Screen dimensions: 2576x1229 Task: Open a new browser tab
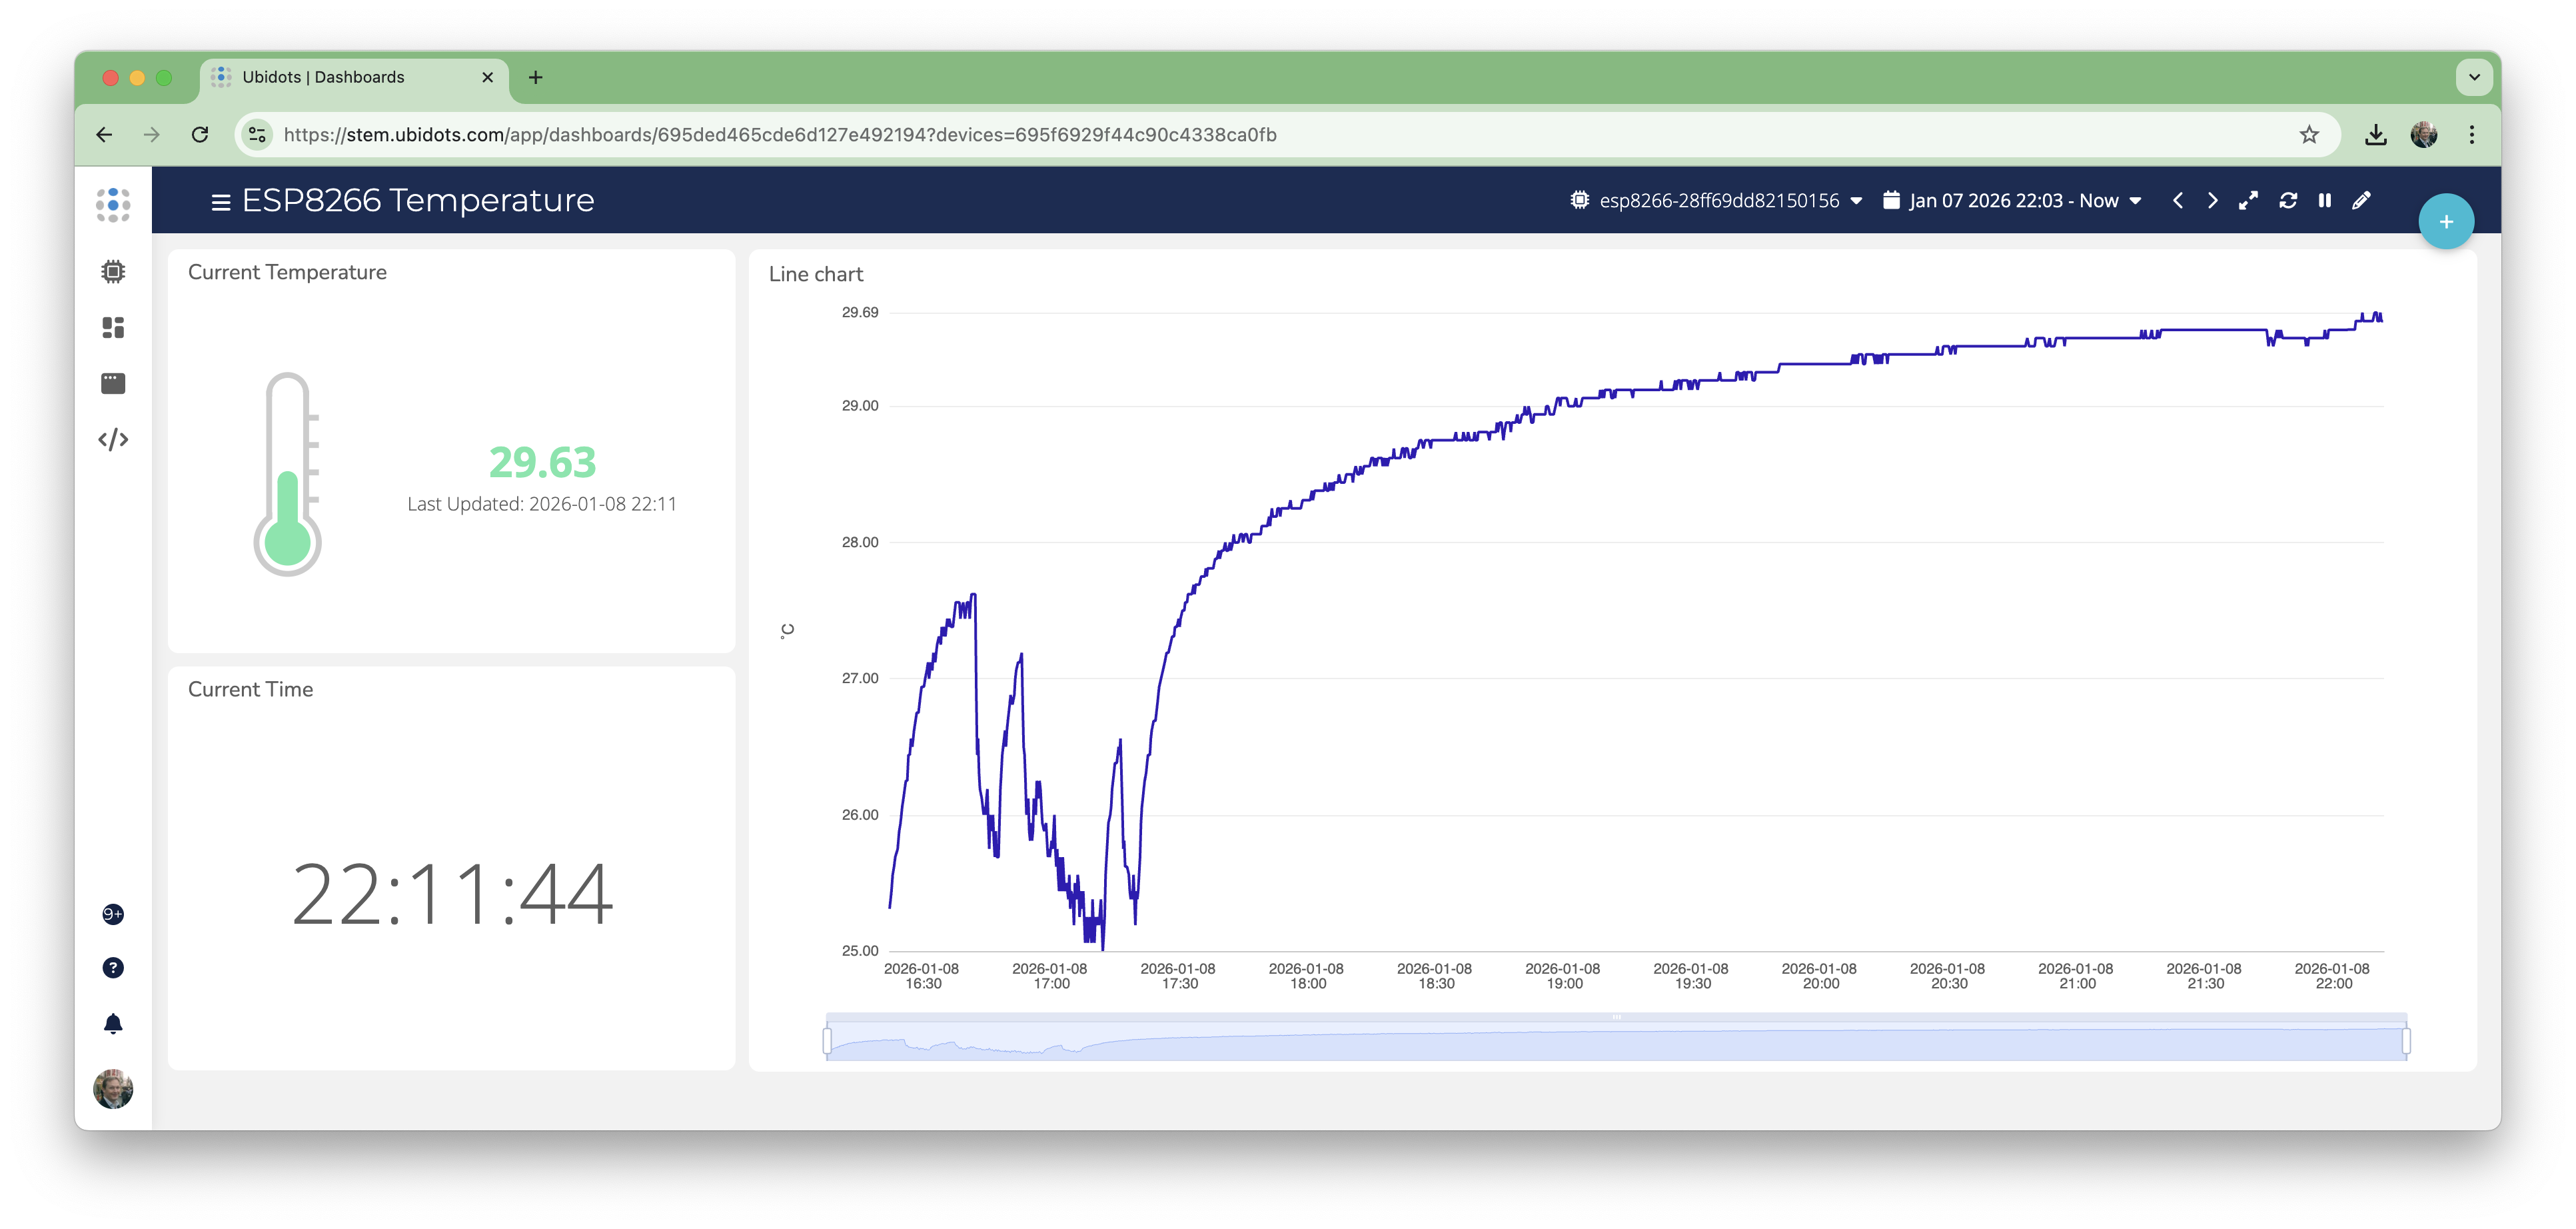pos(536,77)
